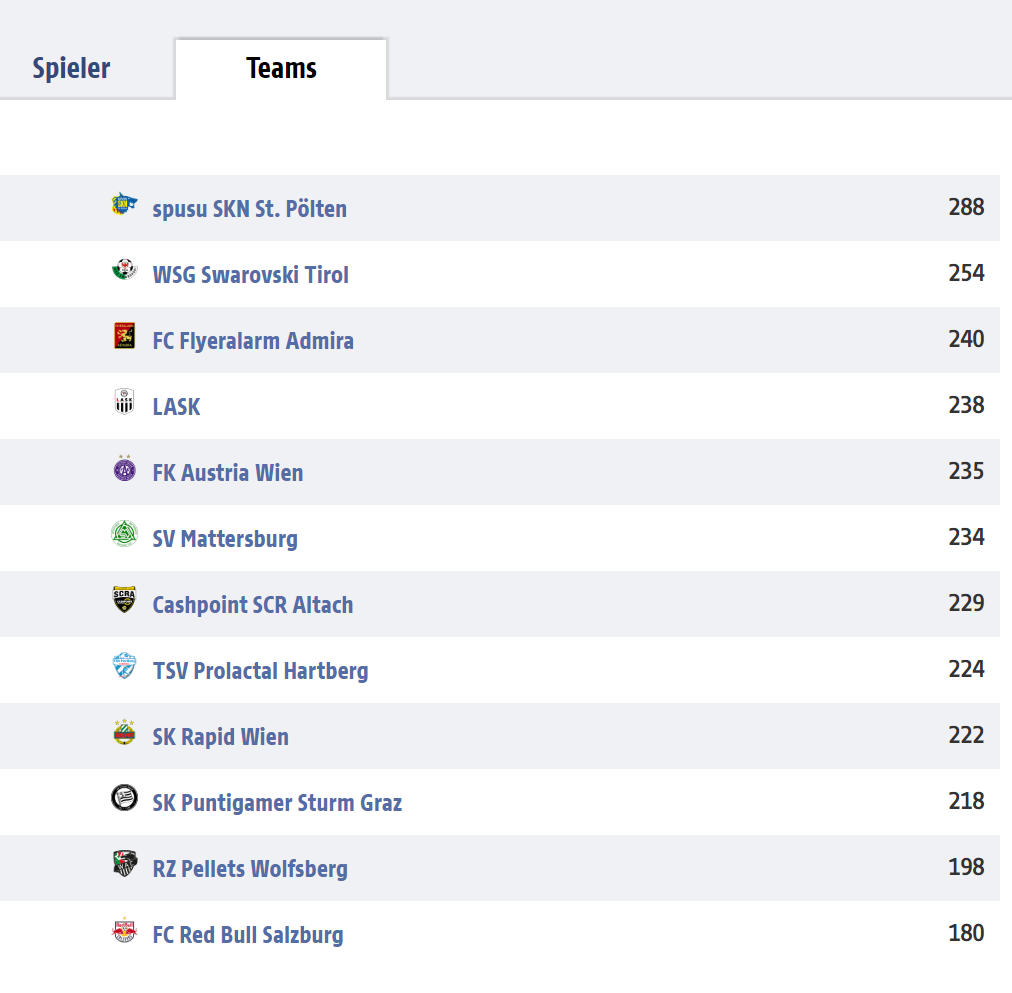Click the Sturm Graz round logo
1012x993 pixels.
tap(124, 797)
